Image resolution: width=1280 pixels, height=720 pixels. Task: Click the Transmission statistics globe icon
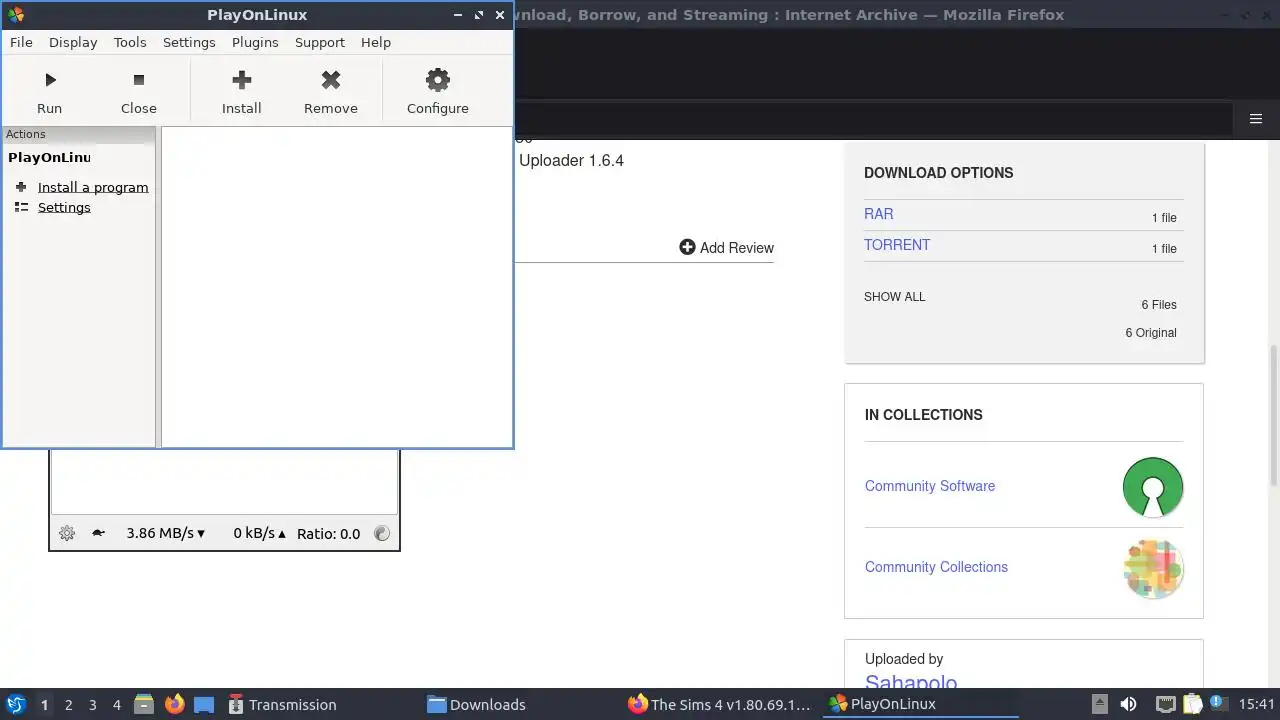pos(382,533)
